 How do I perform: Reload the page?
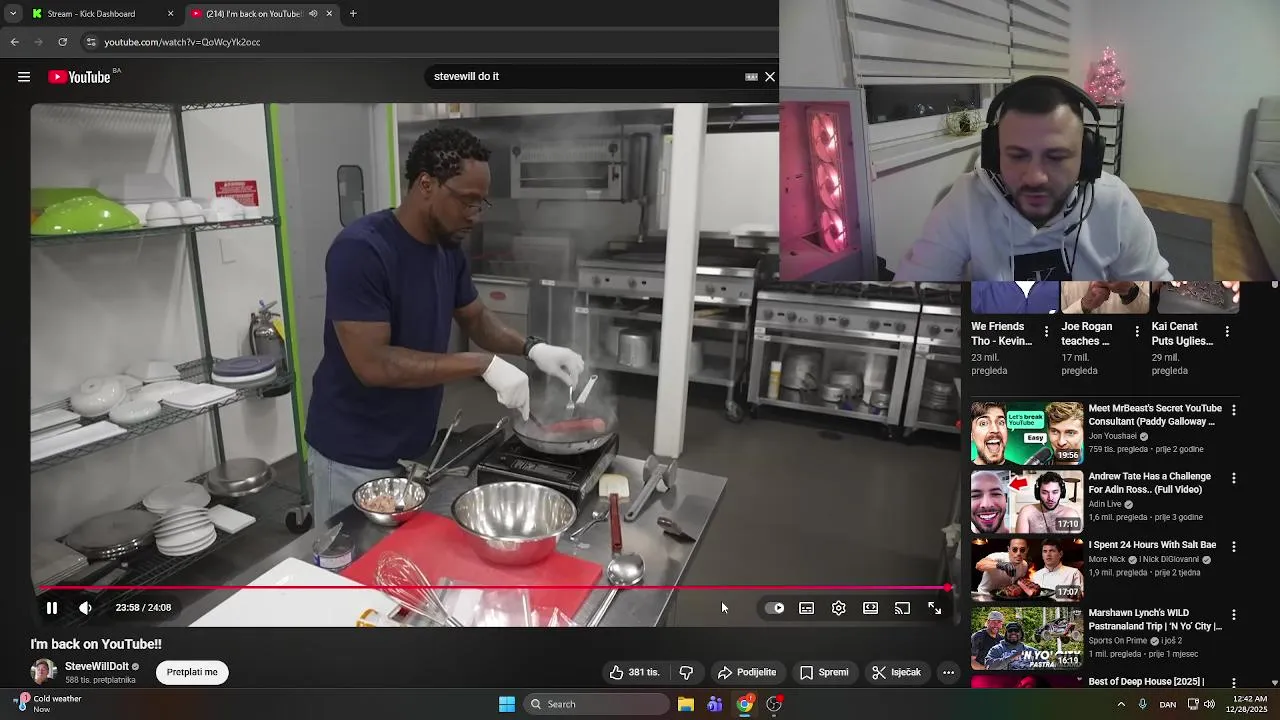pos(62,42)
